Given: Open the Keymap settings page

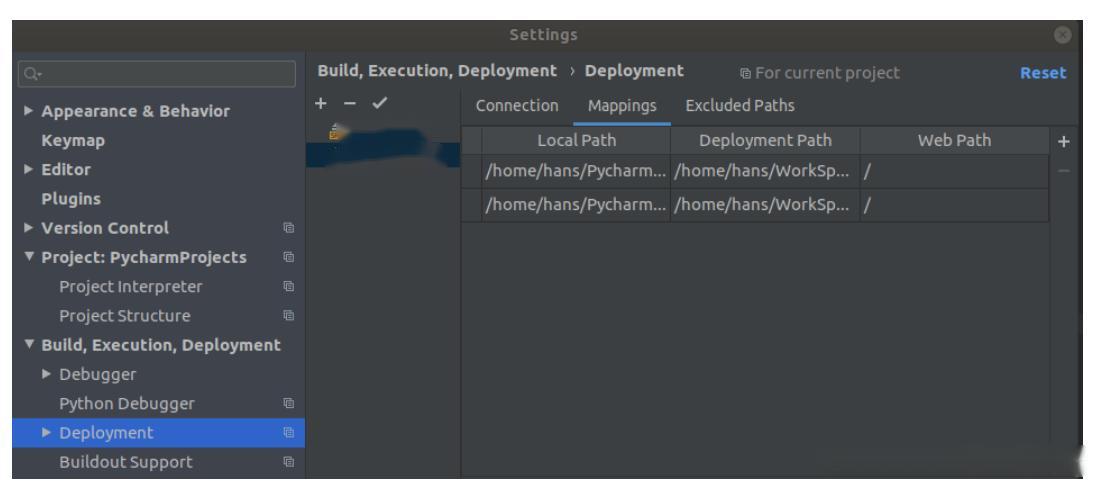Looking at the screenshot, I should point(73,140).
